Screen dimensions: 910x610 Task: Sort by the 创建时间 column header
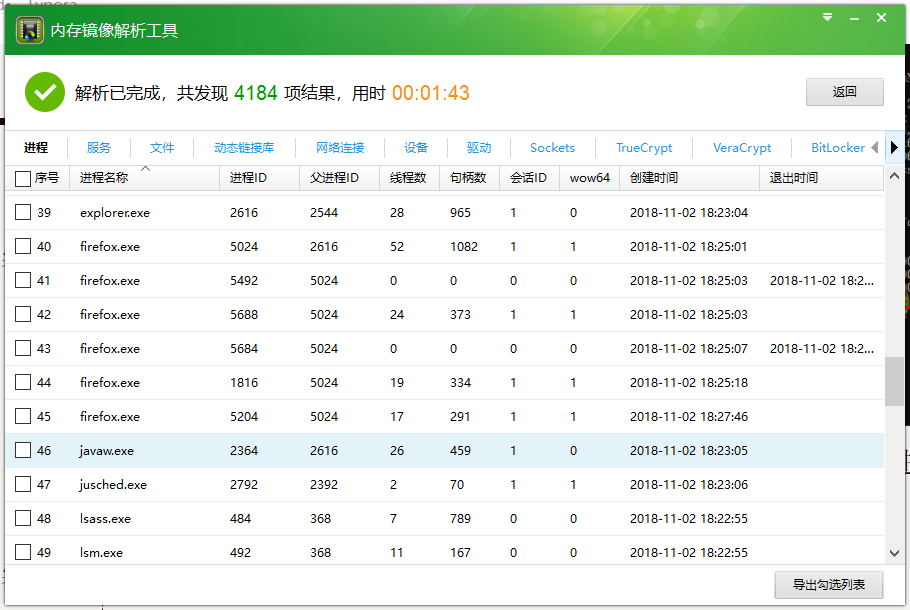(689, 178)
